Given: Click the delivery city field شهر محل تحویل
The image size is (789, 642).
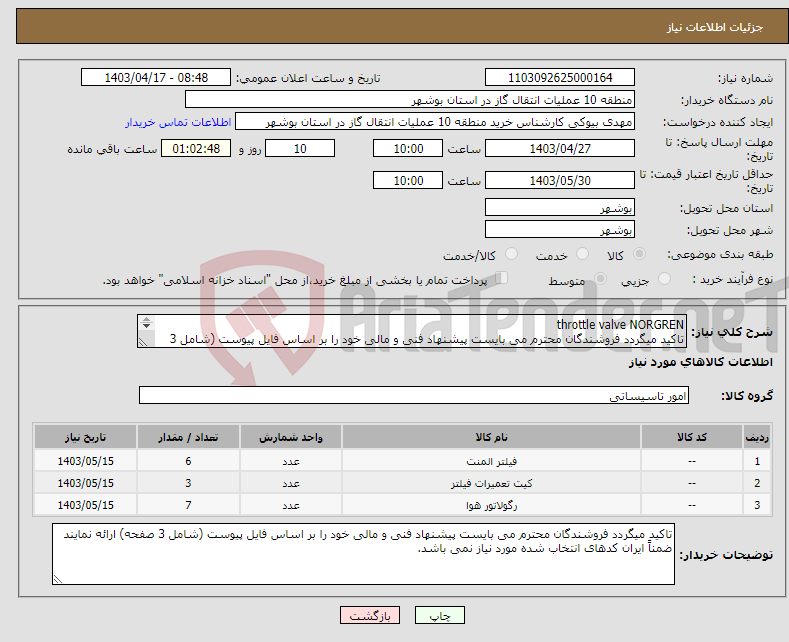Looking at the screenshot, I should pos(560,229).
